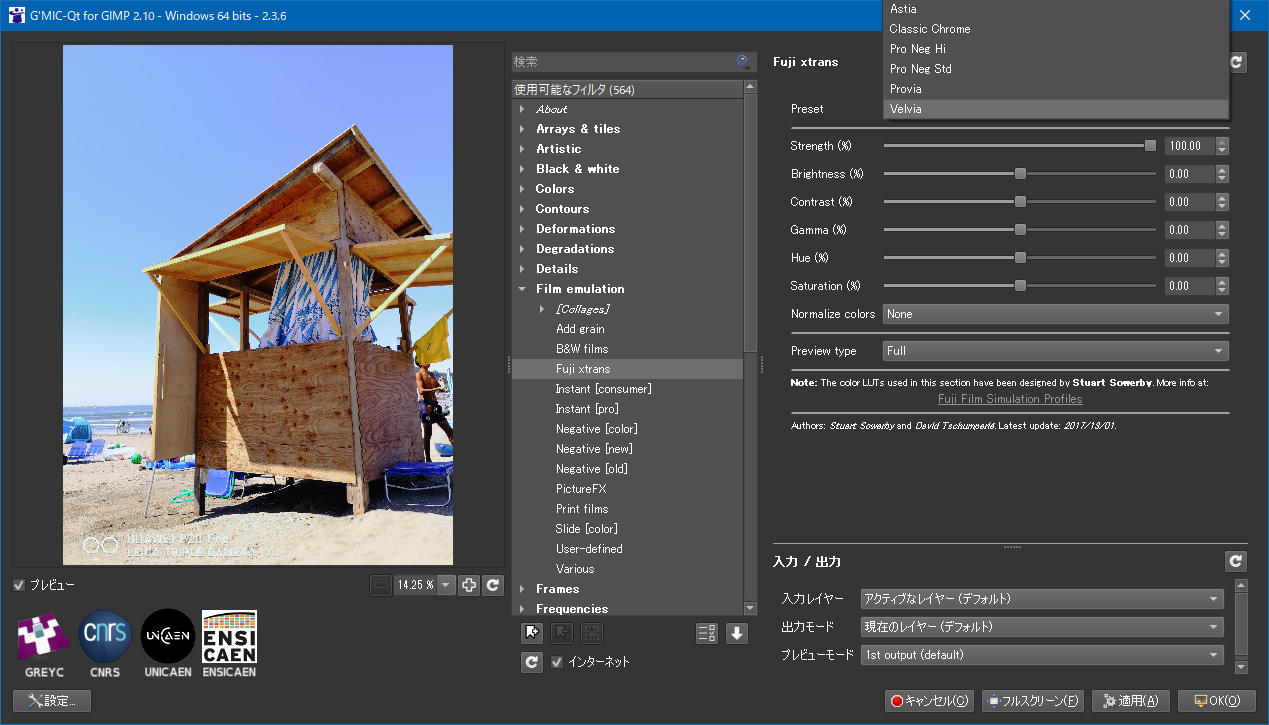
Task: Select Slide [color] filter
Action: (587, 529)
